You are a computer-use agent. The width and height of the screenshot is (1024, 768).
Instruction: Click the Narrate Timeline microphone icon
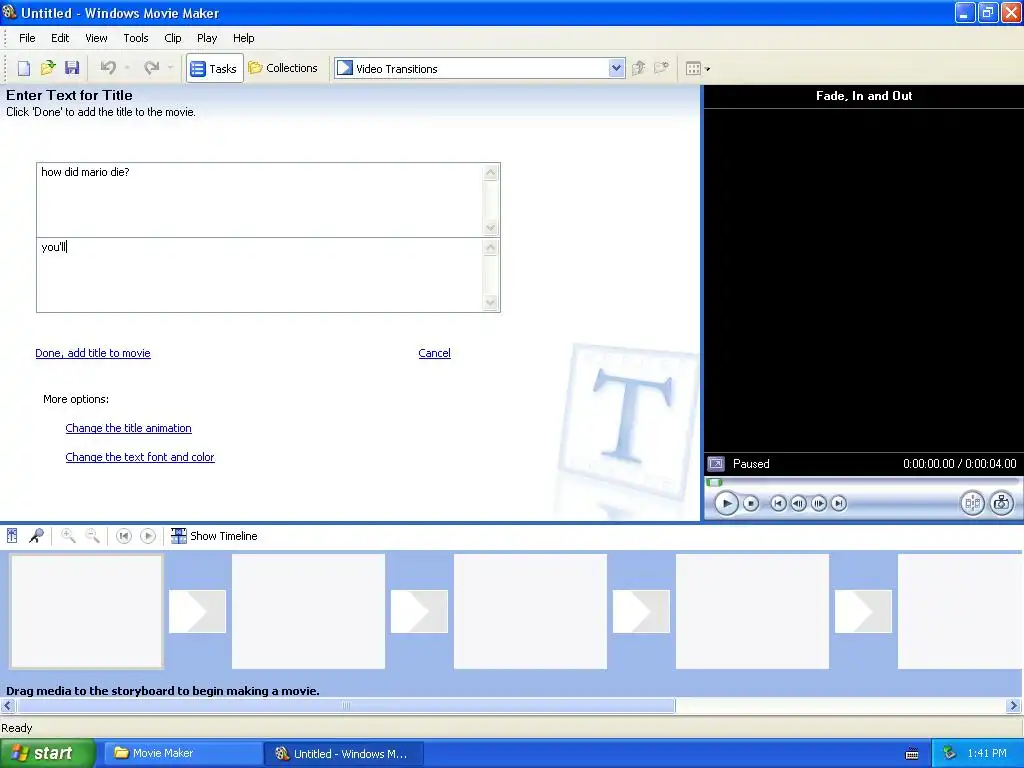click(36, 536)
